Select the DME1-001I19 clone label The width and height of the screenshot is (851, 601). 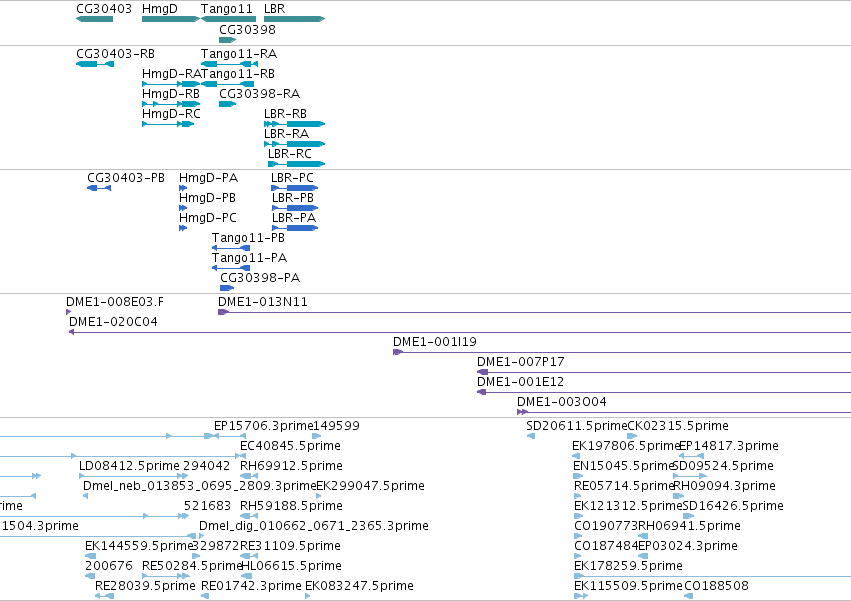click(435, 343)
